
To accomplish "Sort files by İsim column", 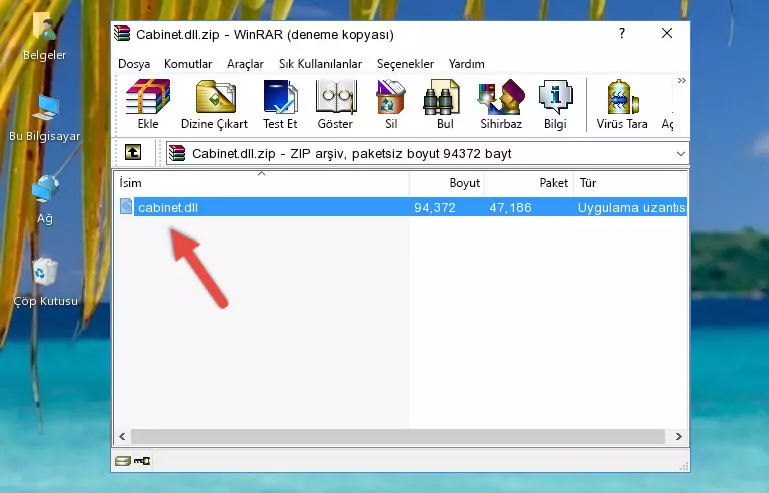I will [262, 183].
